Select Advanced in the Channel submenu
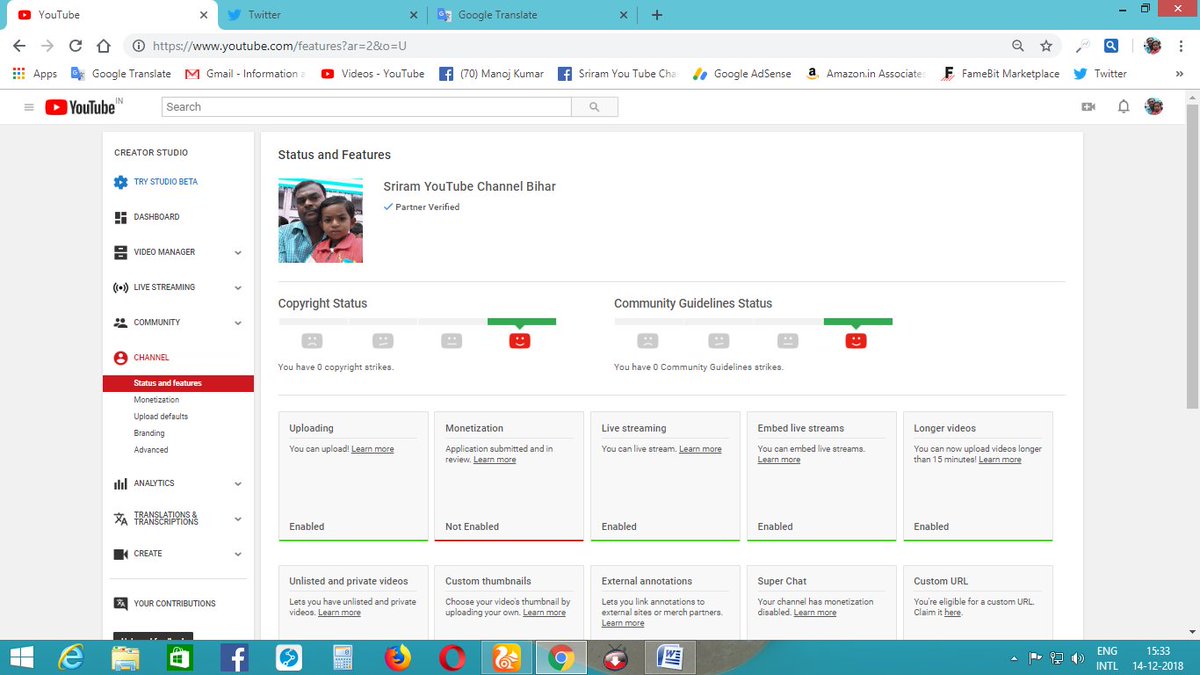The image size is (1200, 675). pos(151,450)
